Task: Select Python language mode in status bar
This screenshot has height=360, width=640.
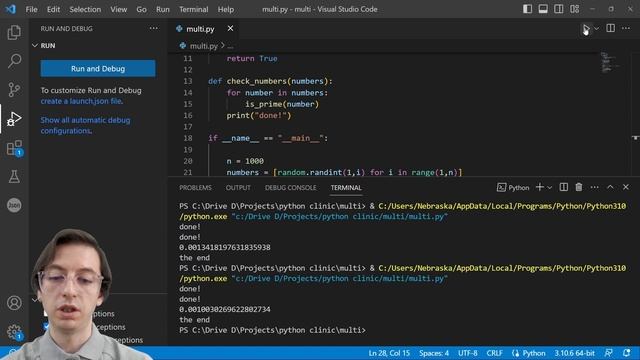Action: click(x=533, y=353)
